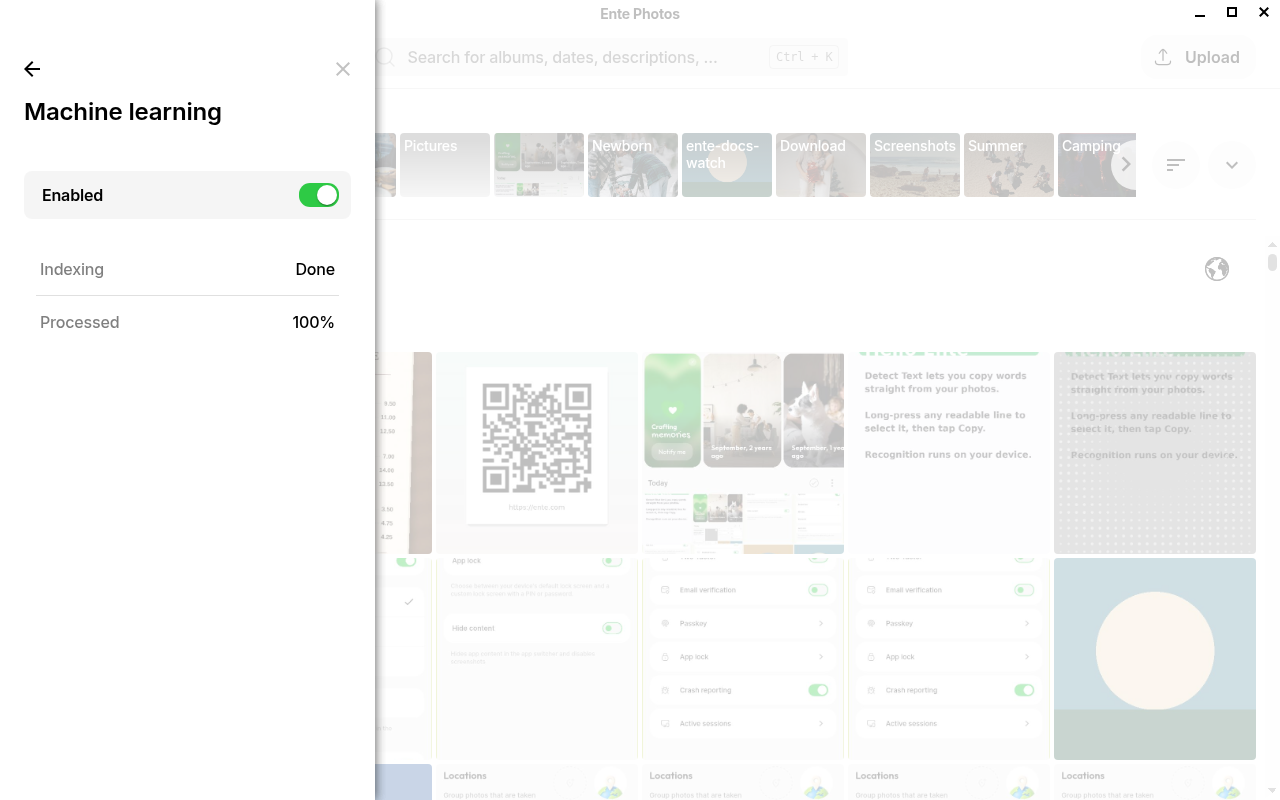
Task: Click the Machine learning heading
Action: (x=123, y=112)
